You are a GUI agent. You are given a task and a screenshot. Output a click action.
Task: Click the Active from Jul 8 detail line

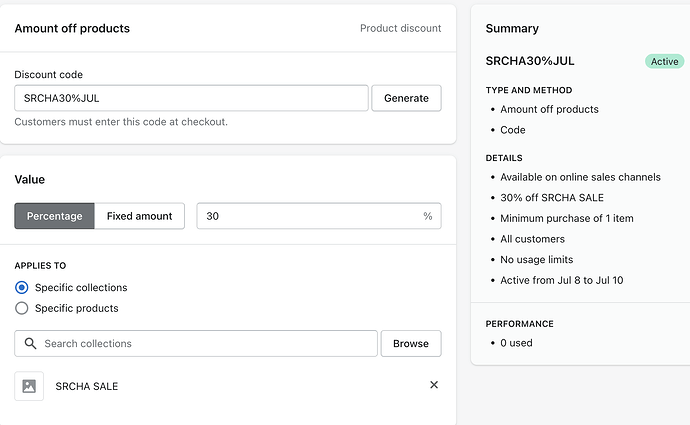coord(562,280)
